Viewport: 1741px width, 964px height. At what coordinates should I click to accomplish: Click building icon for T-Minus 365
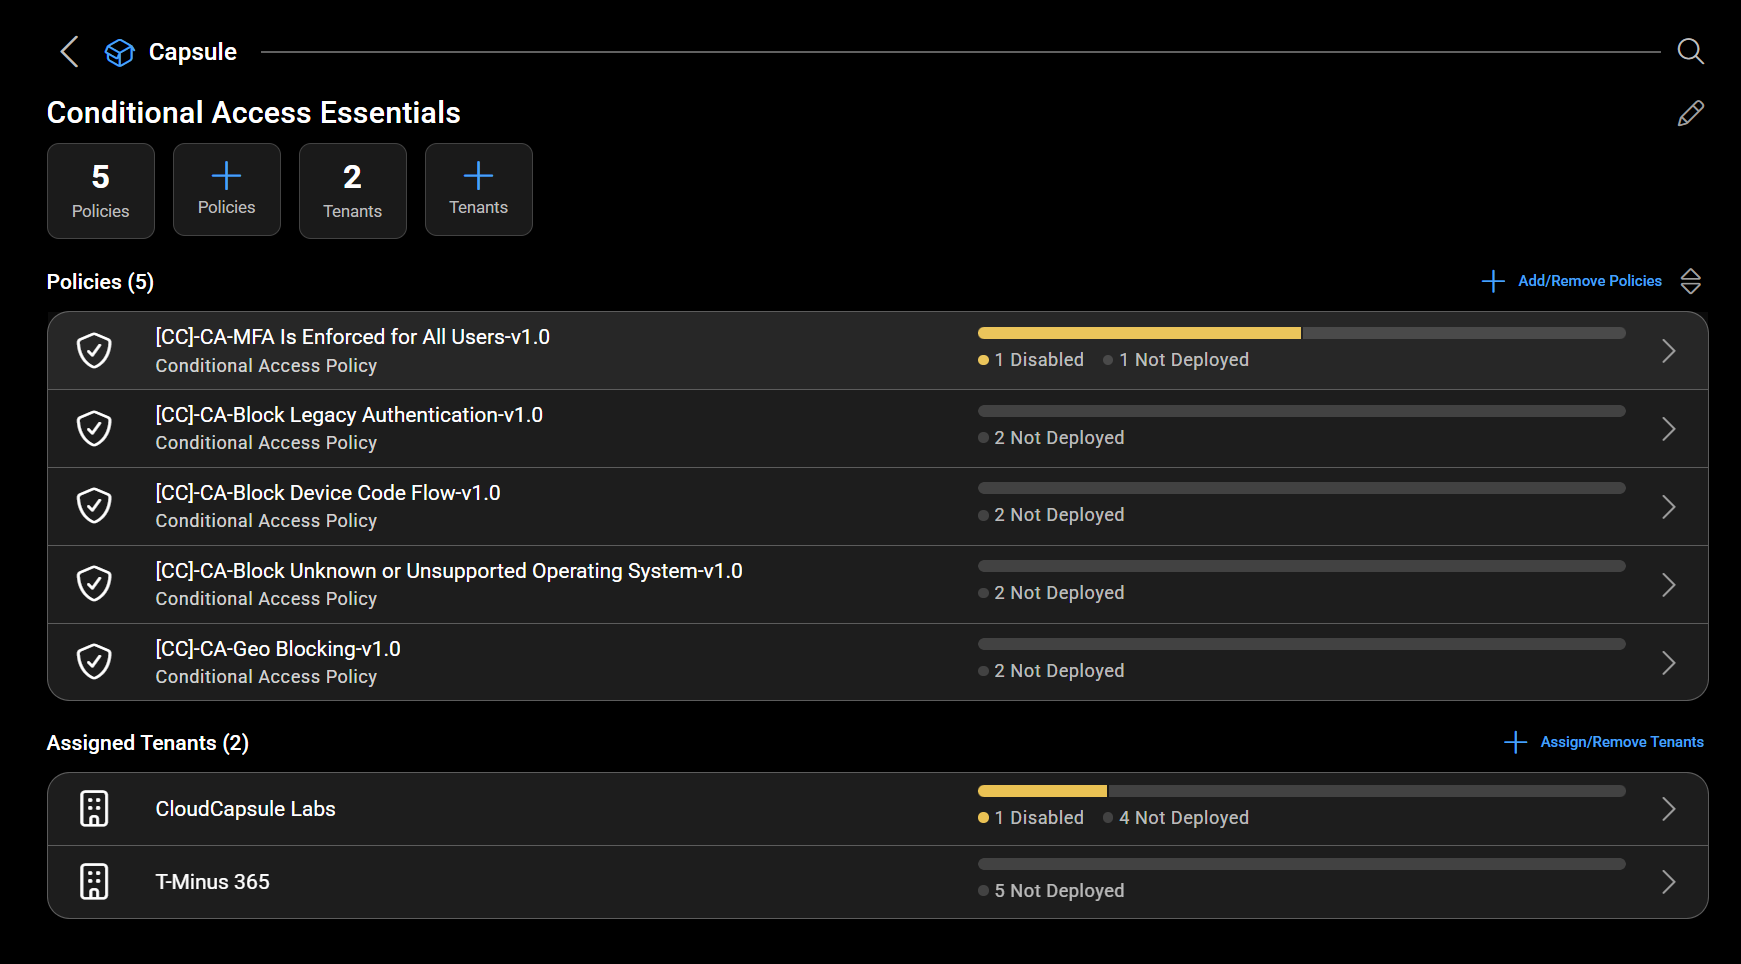(94, 882)
